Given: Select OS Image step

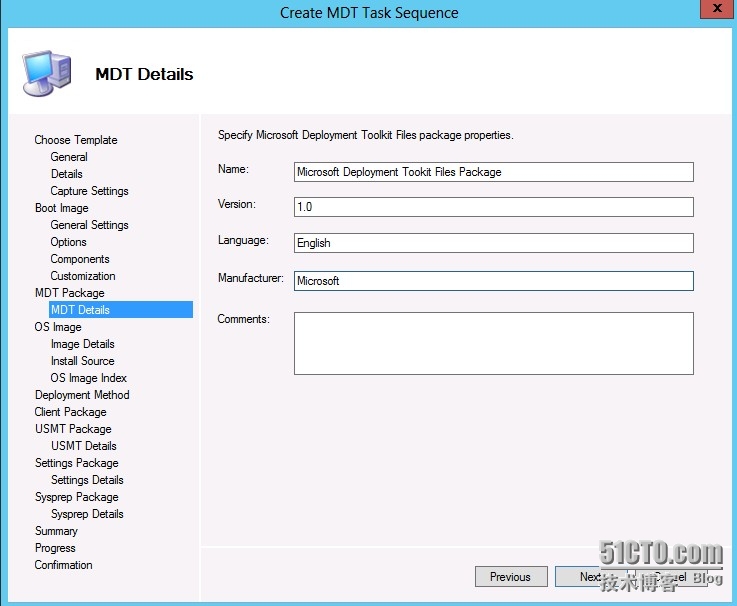Looking at the screenshot, I should tap(58, 327).
